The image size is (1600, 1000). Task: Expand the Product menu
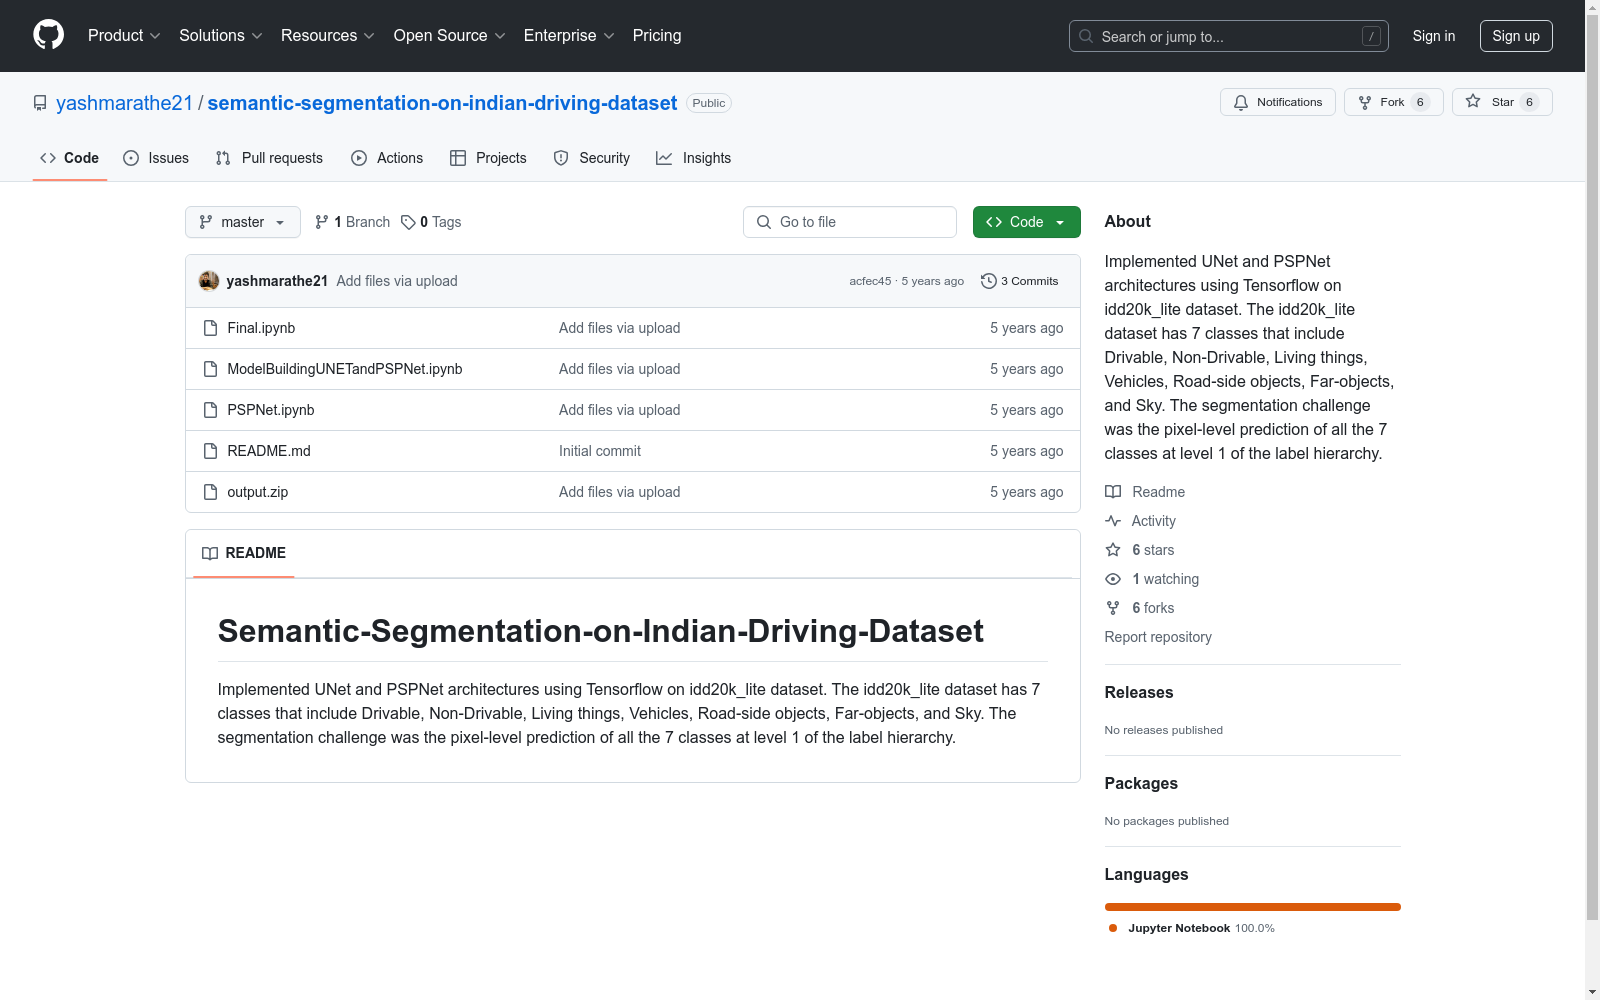(x=124, y=36)
